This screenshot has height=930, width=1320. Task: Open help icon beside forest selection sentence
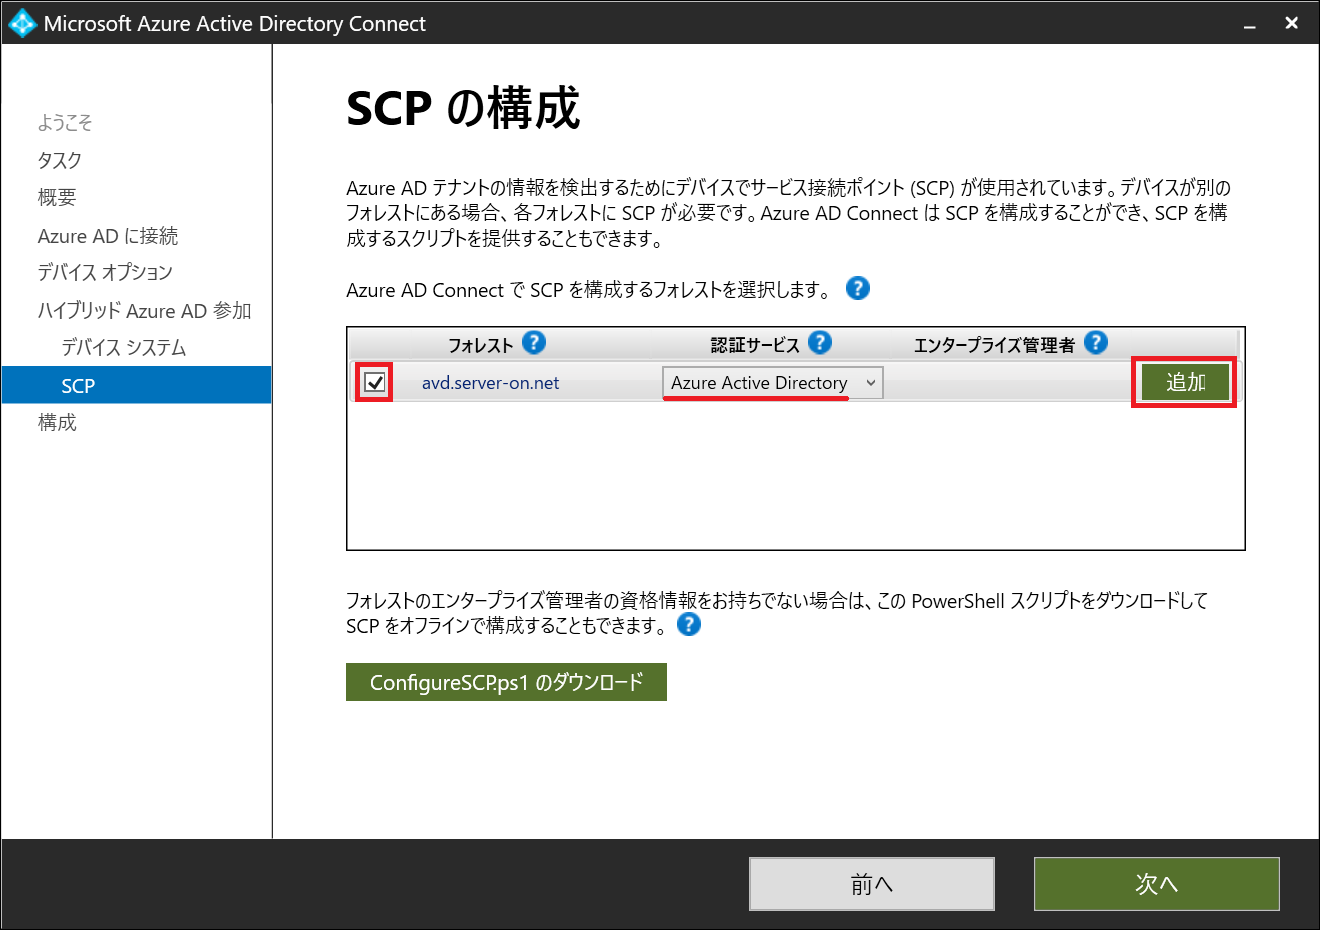pos(857,288)
